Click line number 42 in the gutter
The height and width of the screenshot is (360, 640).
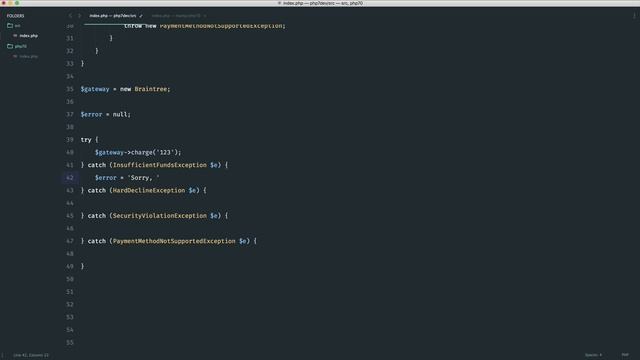[70, 178]
